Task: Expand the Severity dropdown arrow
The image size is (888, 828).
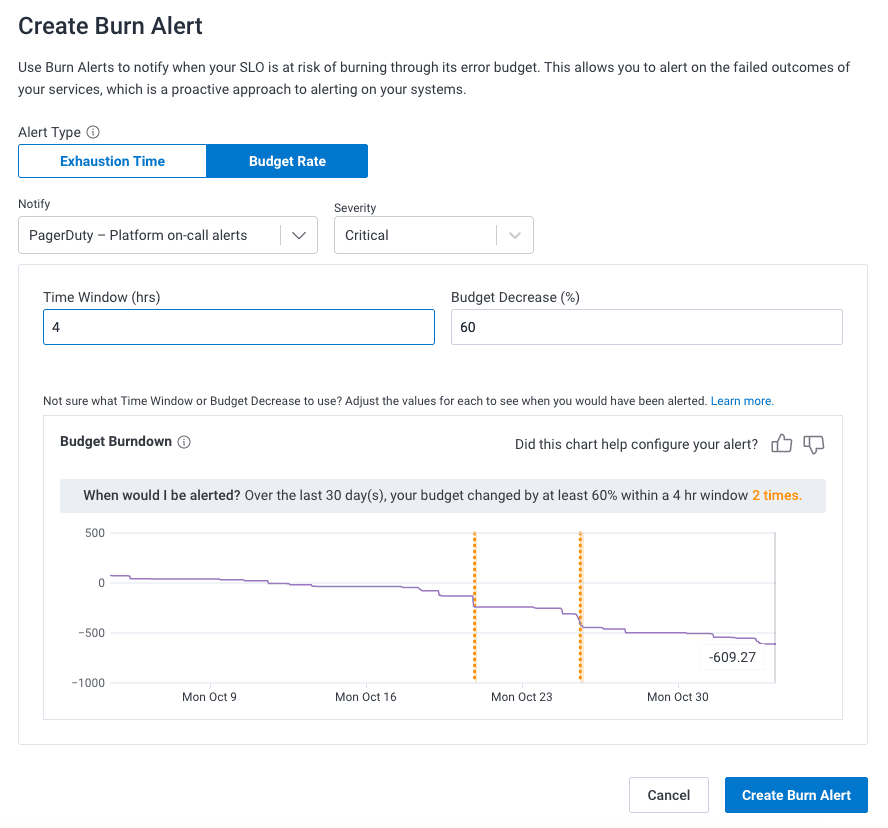Action: pos(515,236)
